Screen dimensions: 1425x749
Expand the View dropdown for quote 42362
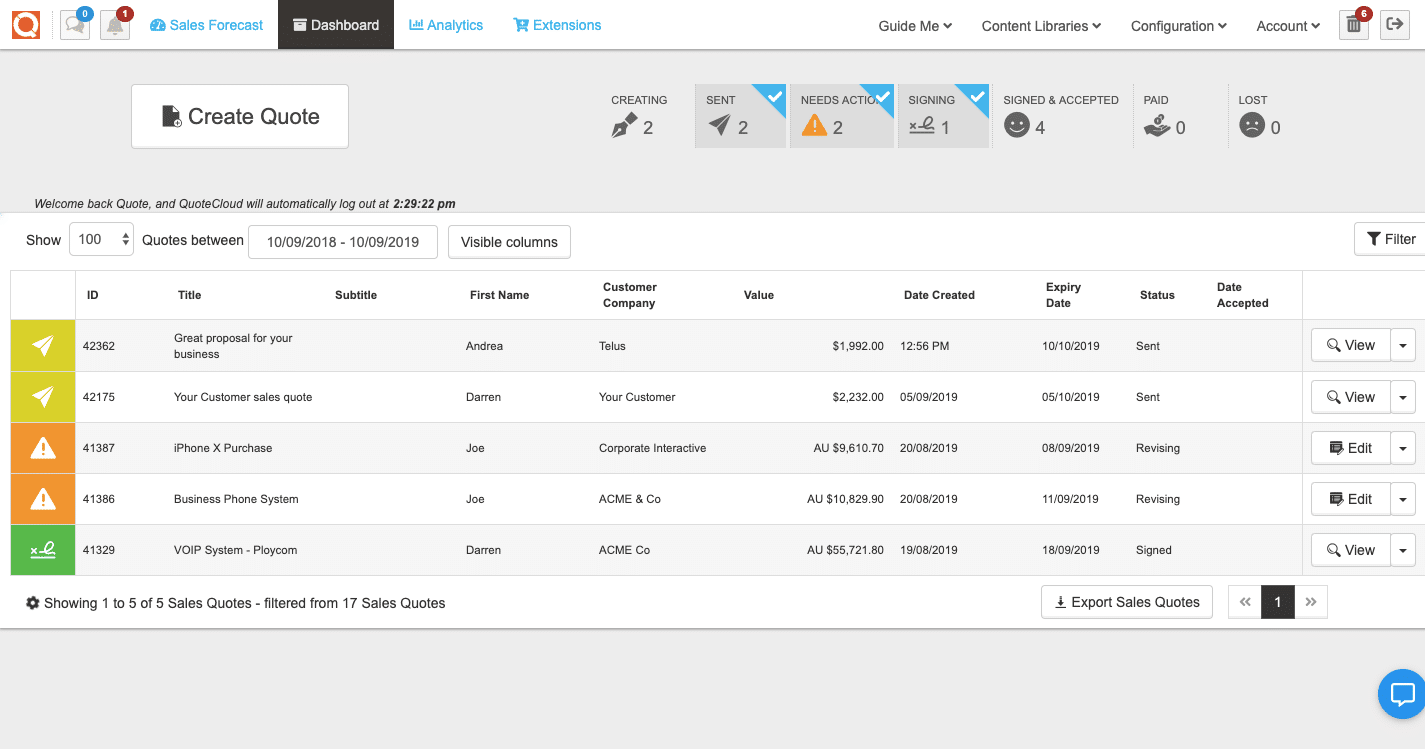[1403, 345]
